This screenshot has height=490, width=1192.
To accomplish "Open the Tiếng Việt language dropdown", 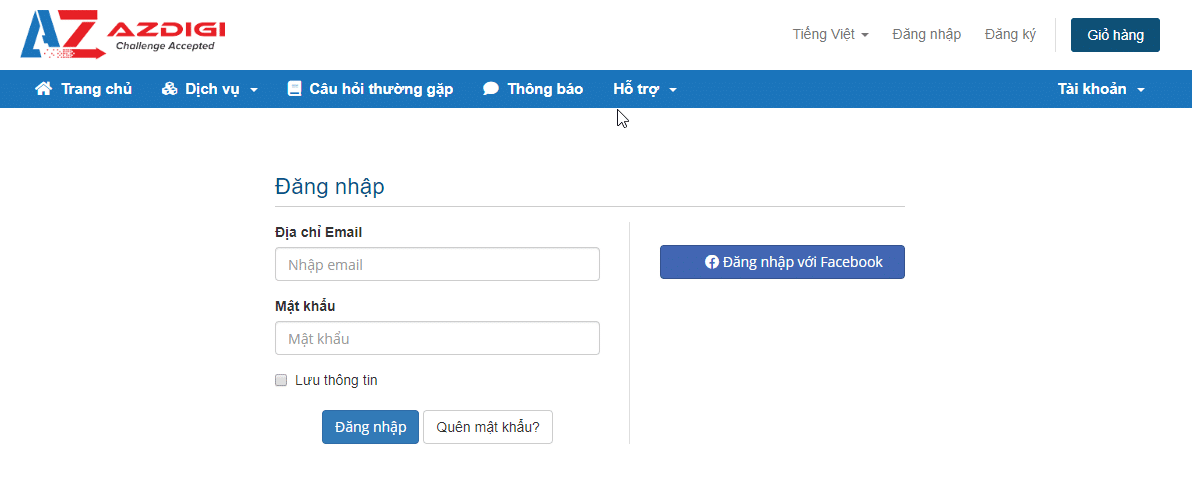I will [x=830, y=34].
